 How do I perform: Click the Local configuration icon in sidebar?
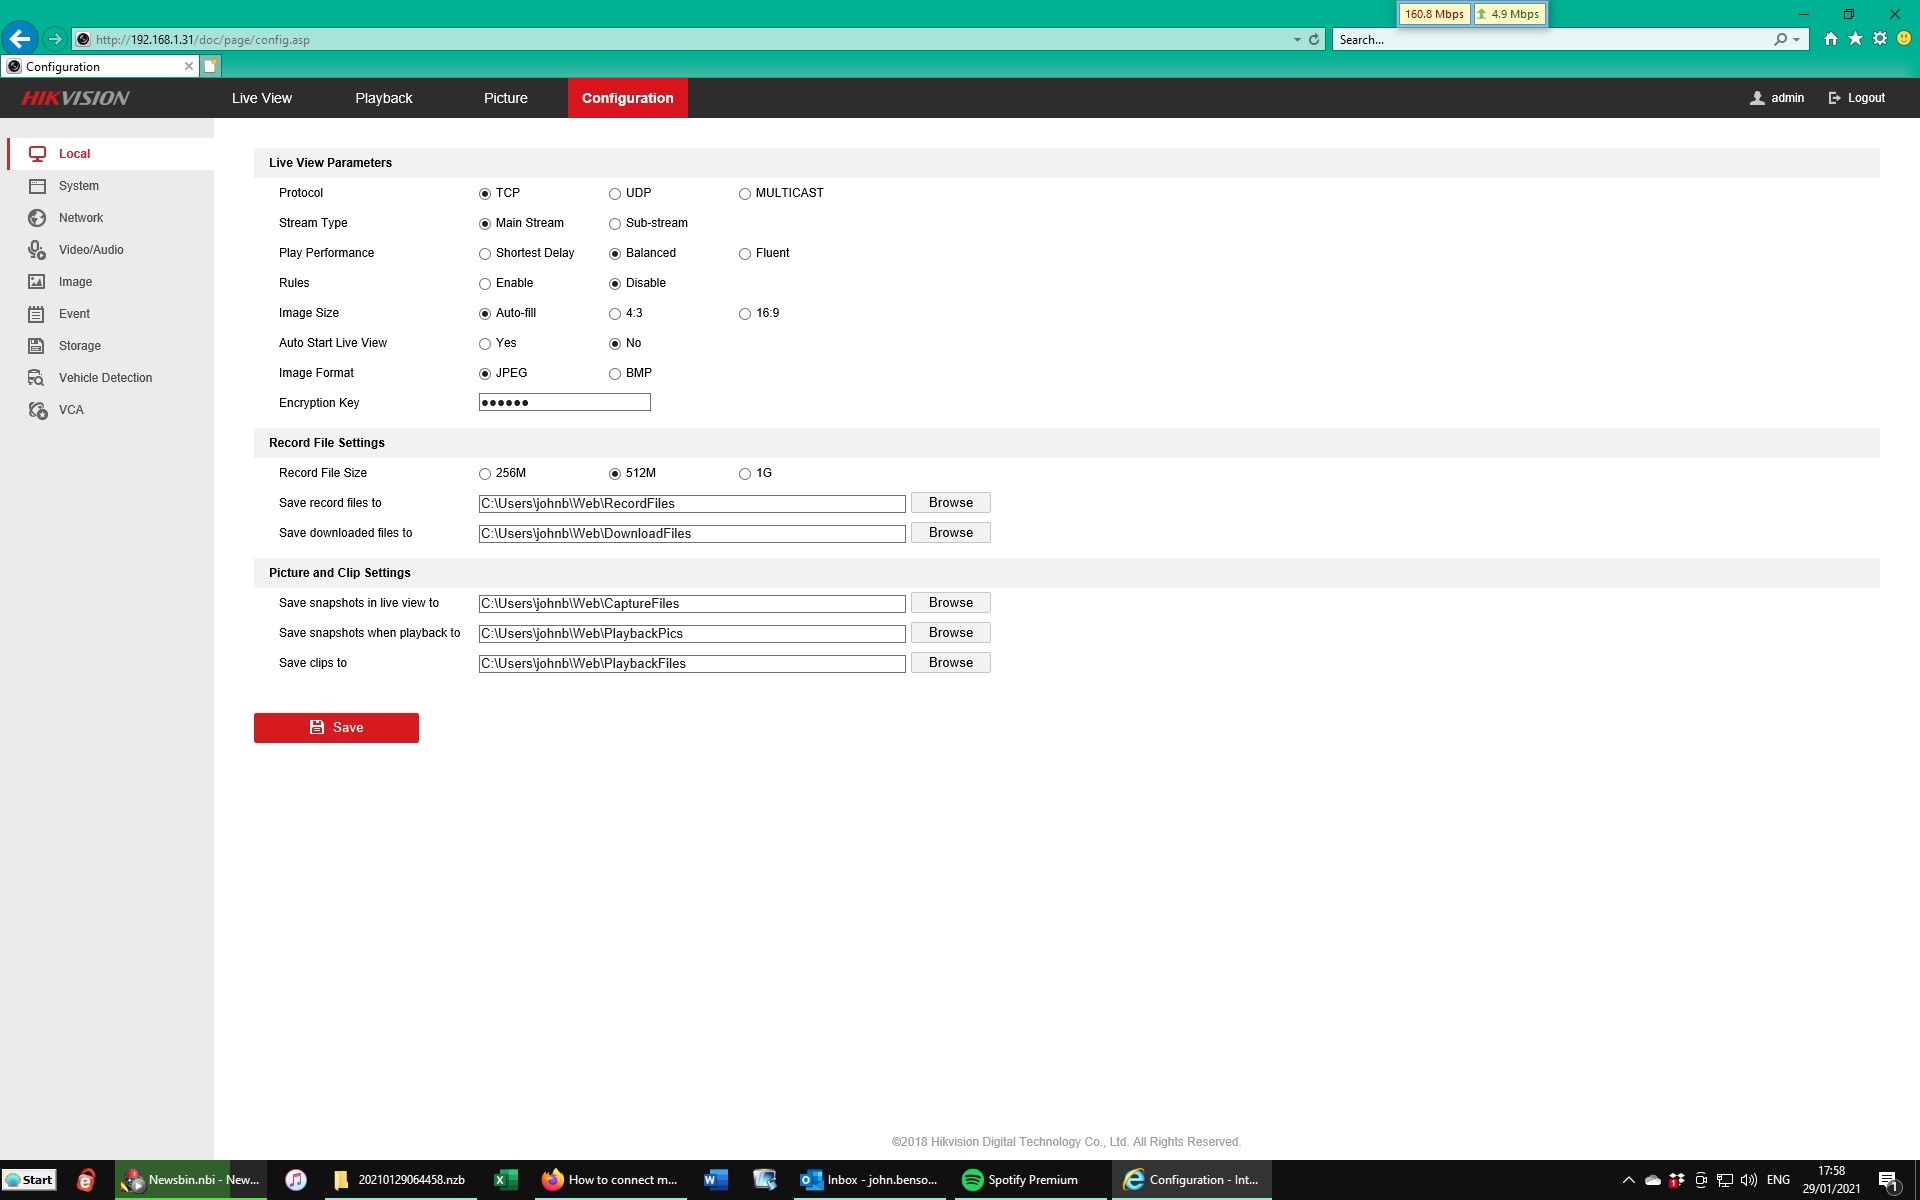(37, 153)
